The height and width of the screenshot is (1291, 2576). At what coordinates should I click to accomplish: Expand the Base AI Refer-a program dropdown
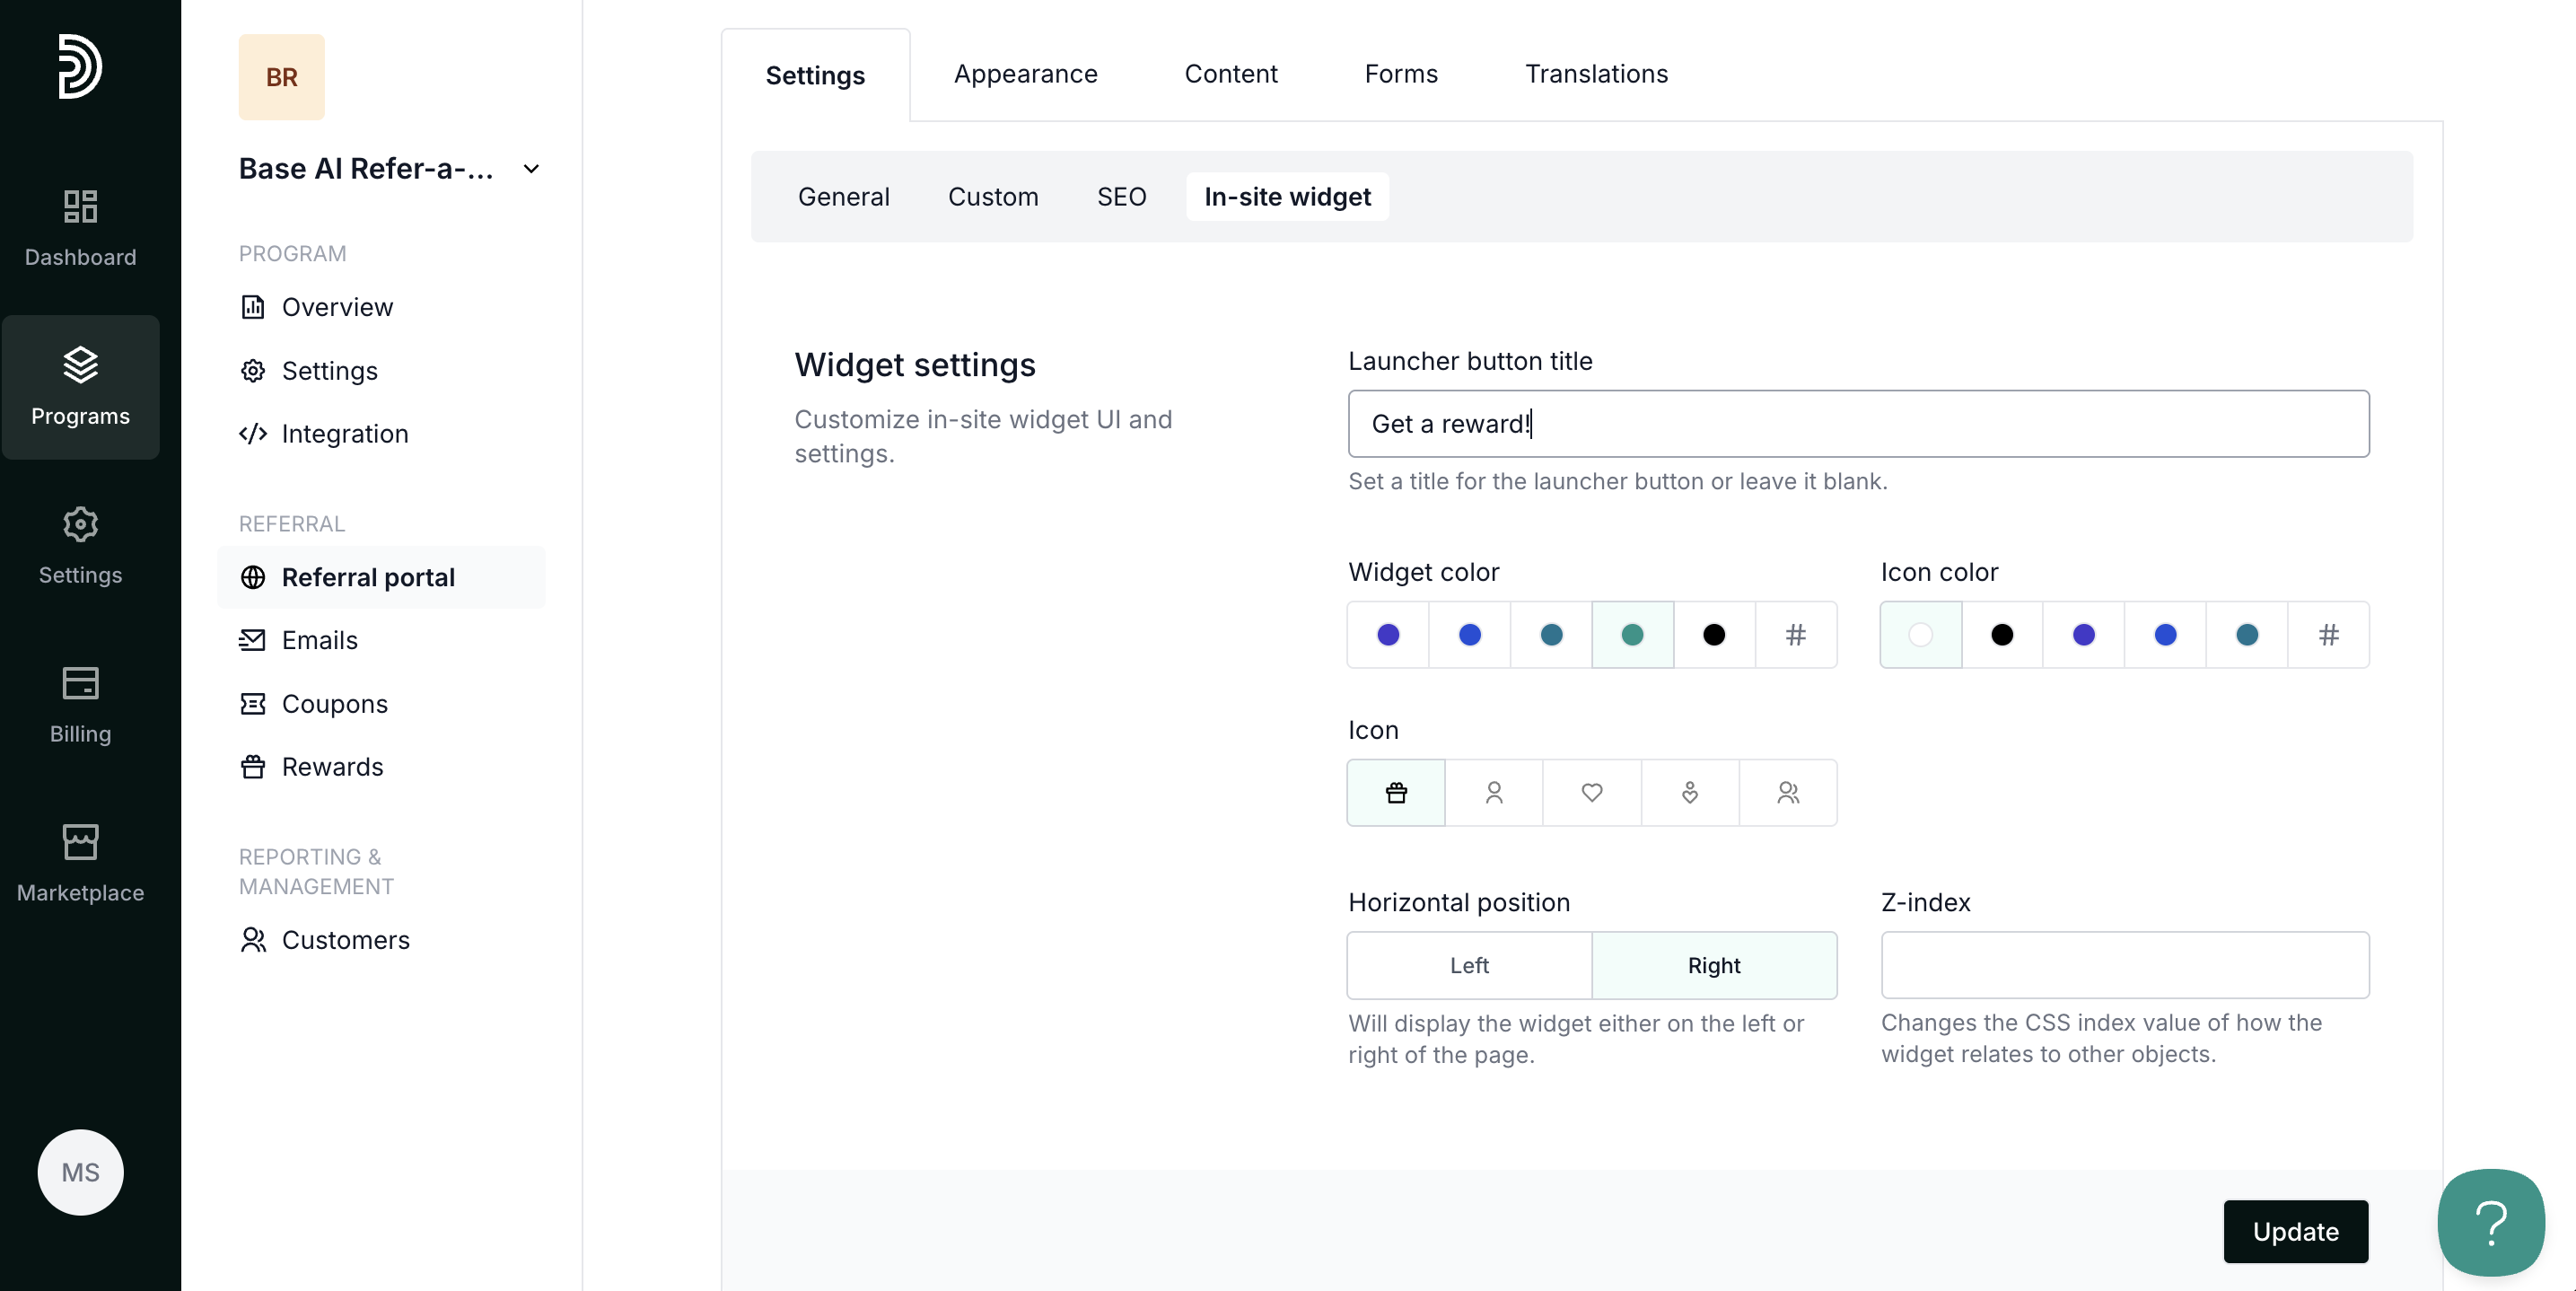pyautogui.click(x=531, y=169)
